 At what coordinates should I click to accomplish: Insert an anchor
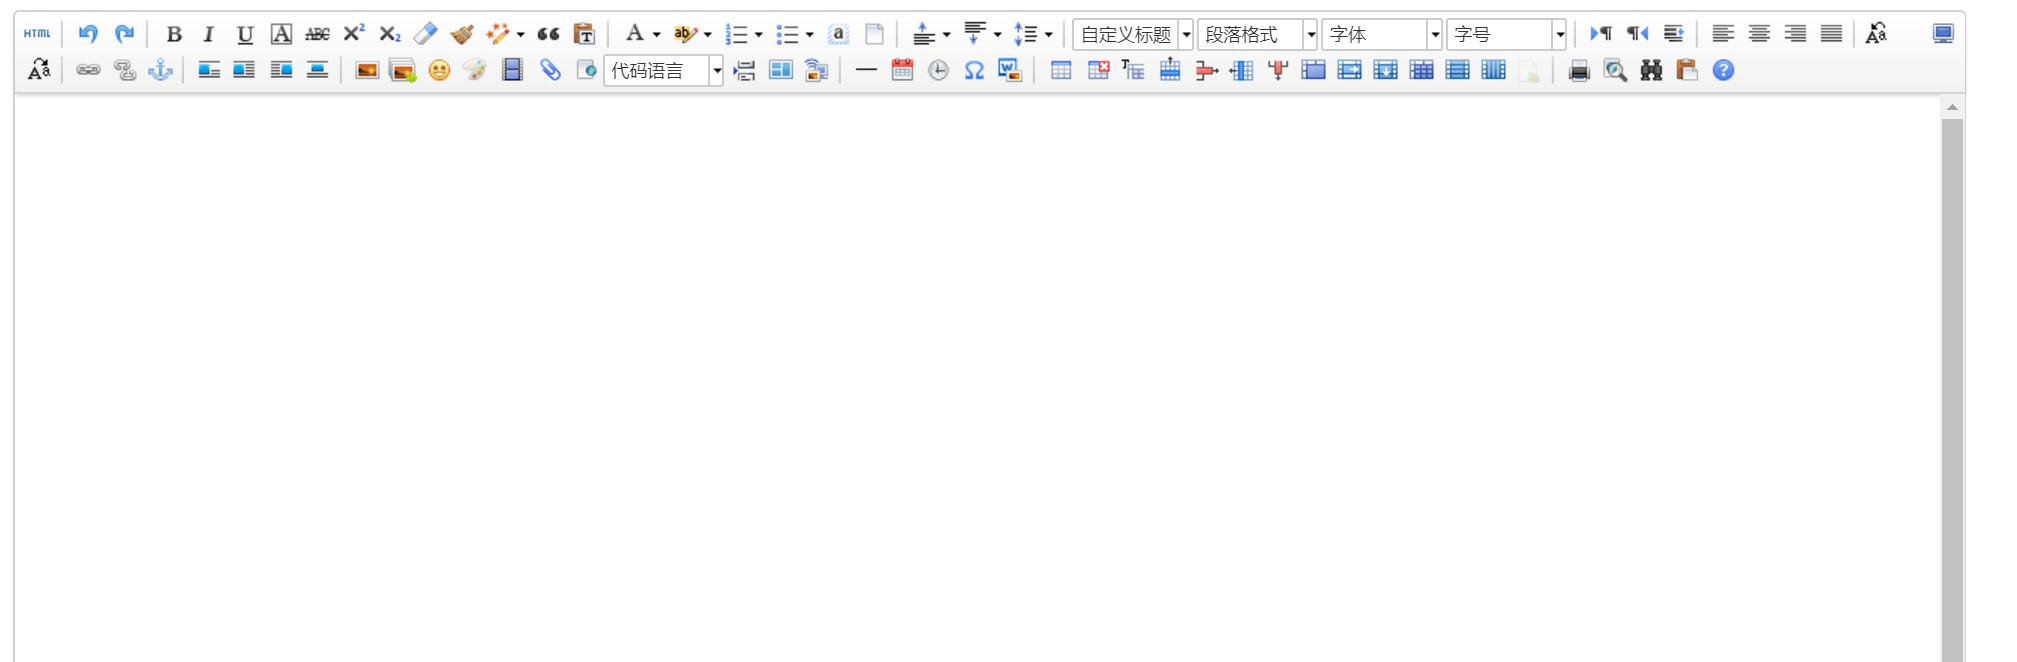(x=160, y=70)
